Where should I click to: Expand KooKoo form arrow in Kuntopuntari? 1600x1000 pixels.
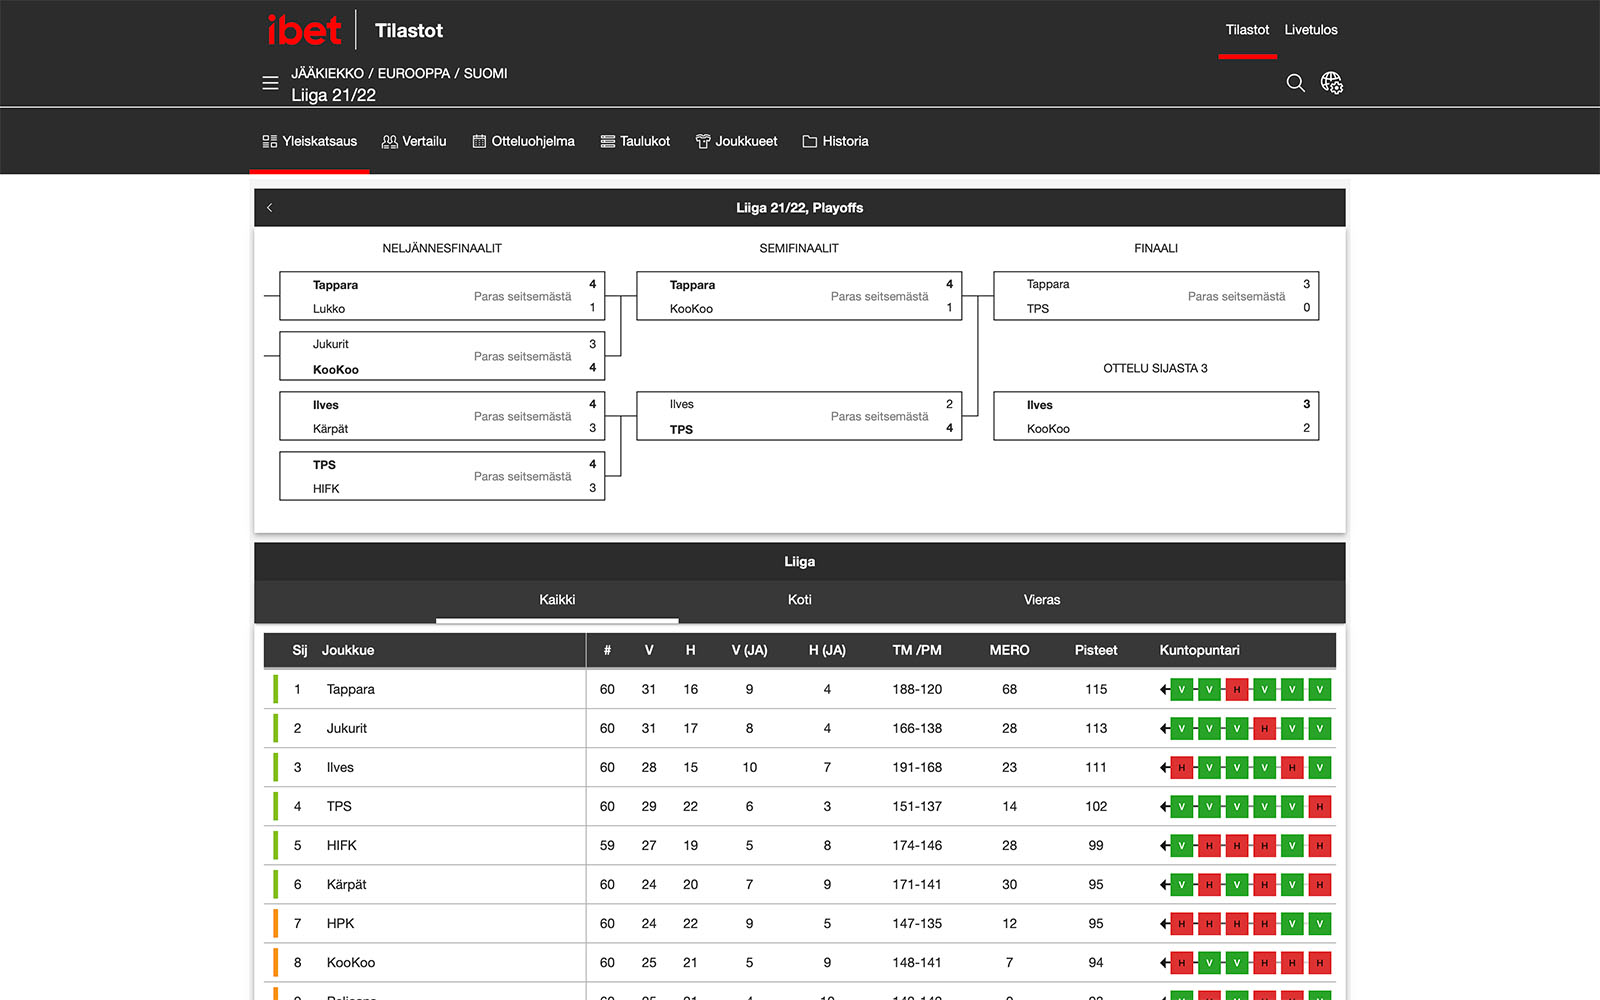pos(1164,962)
